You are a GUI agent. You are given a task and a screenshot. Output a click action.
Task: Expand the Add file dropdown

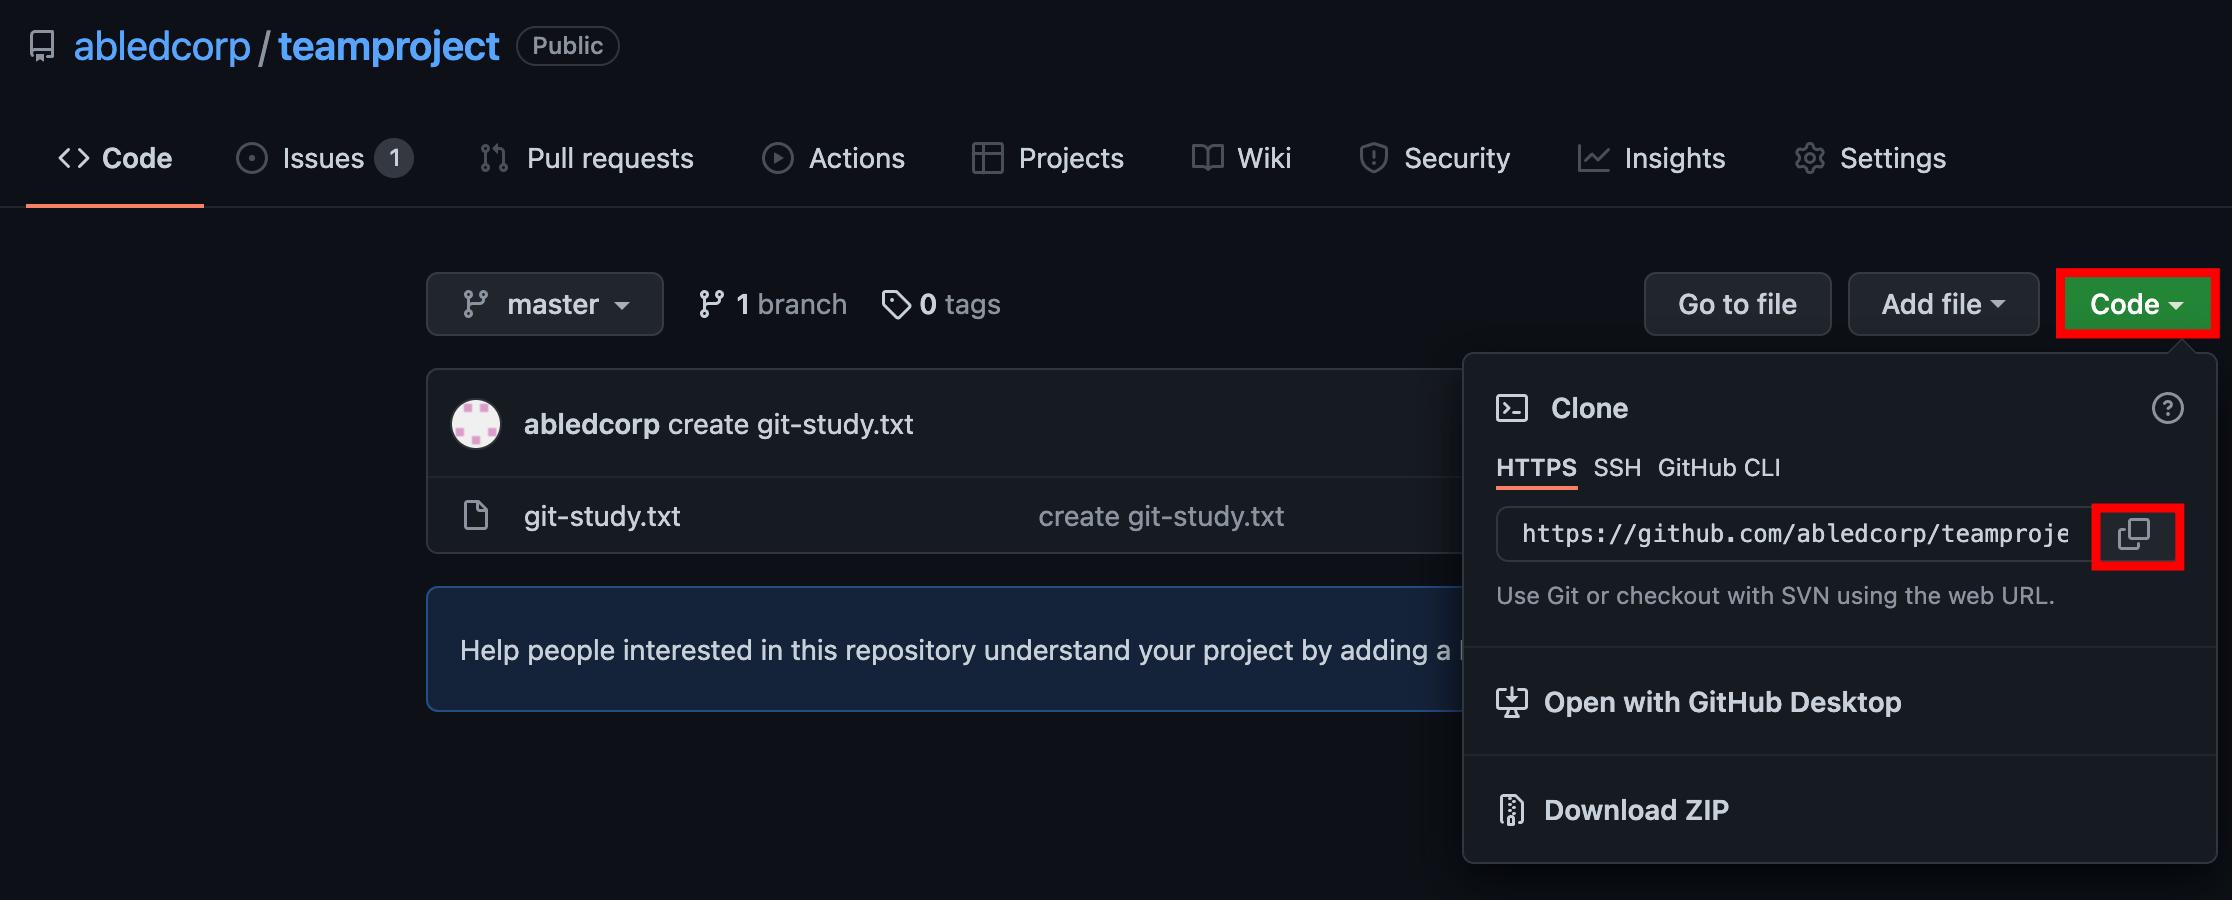point(1942,304)
